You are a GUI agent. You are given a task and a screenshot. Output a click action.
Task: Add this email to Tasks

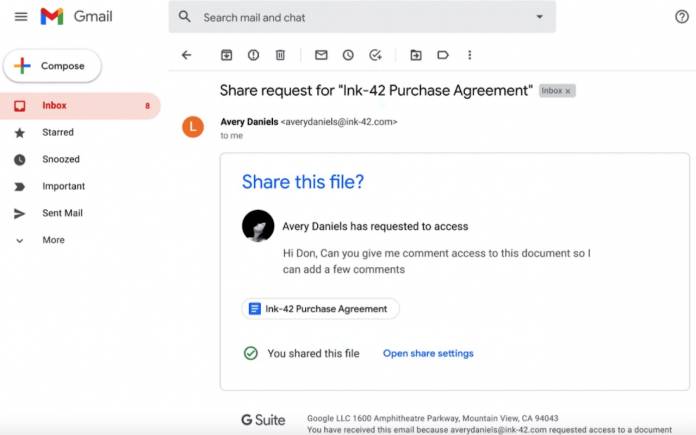coord(376,55)
